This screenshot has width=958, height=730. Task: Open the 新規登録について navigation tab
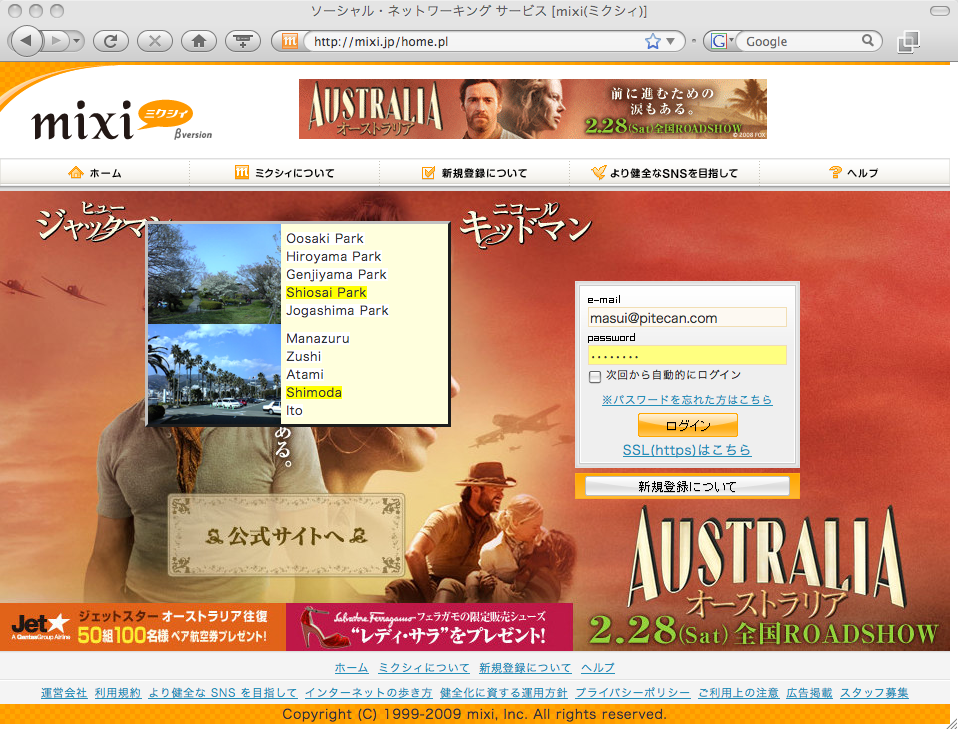pyautogui.click(x=475, y=173)
